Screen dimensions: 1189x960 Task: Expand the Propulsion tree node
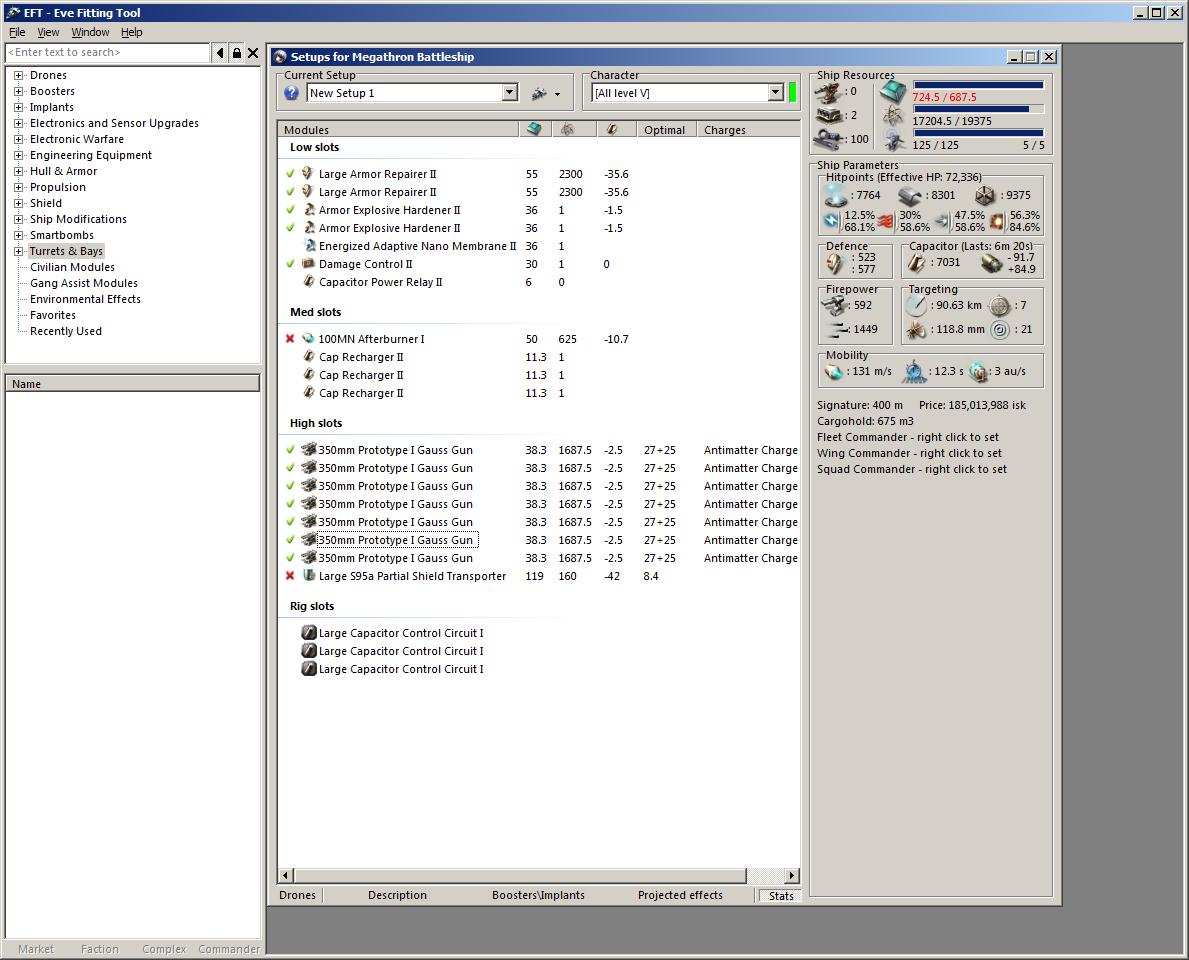[x=18, y=187]
